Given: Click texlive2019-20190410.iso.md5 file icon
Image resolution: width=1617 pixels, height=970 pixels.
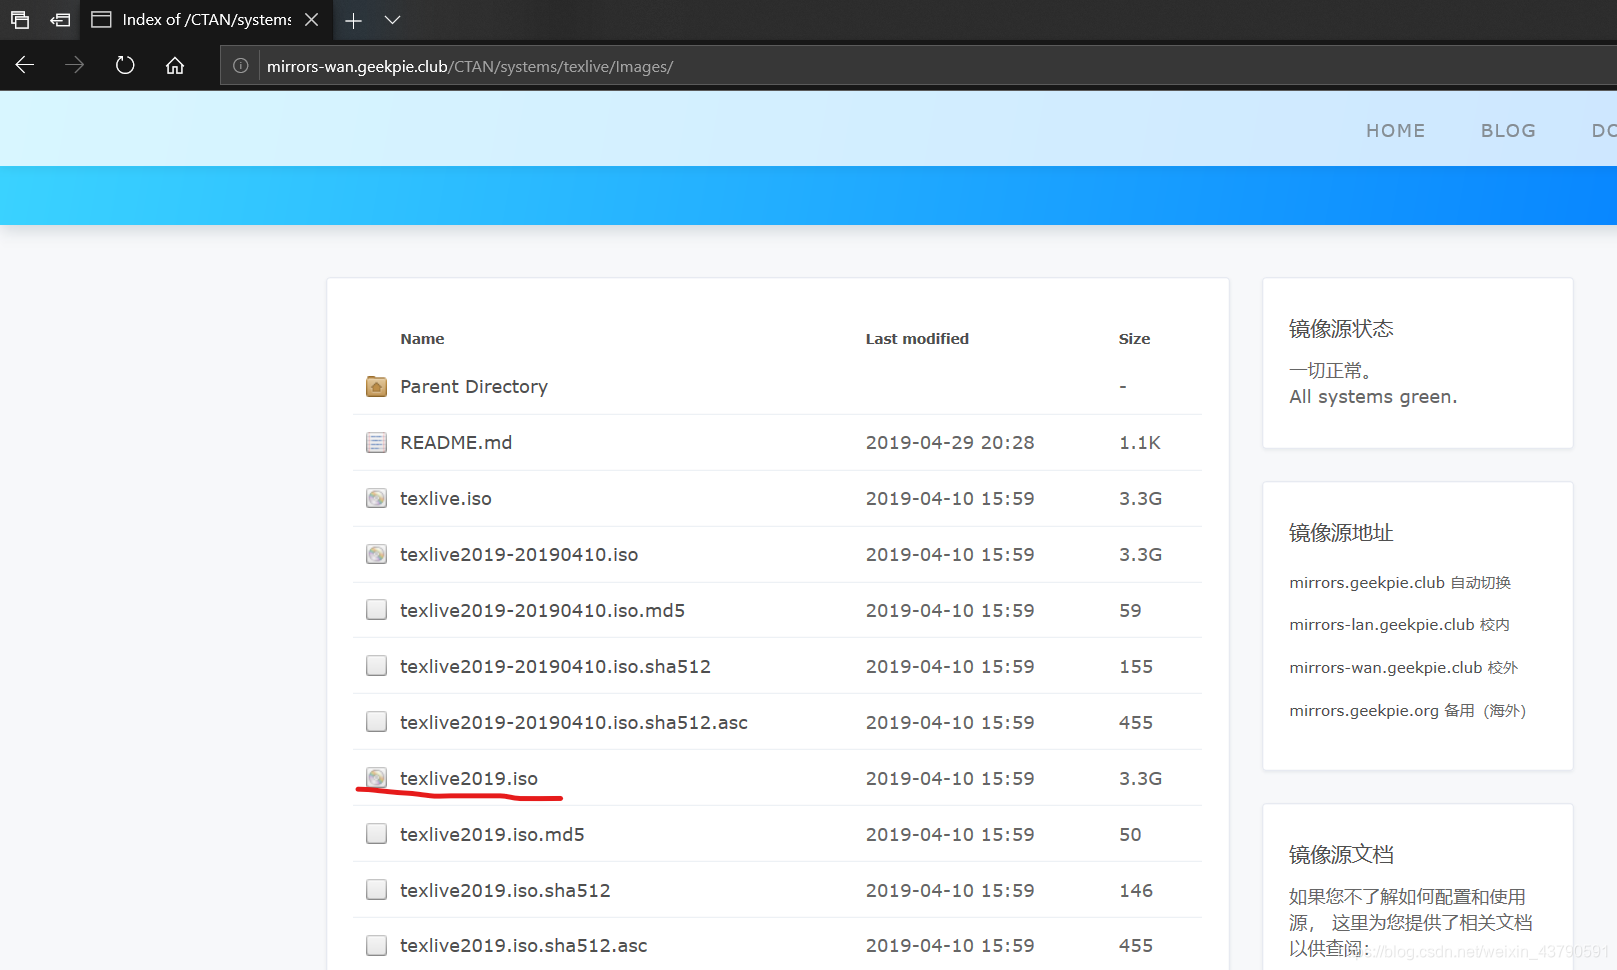Looking at the screenshot, I should (376, 610).
